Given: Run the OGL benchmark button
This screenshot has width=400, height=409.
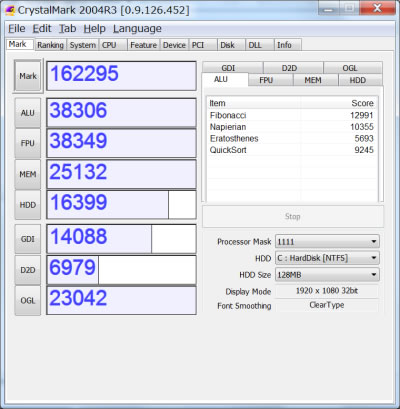Looking at the screenshot, I should [x=28, y=300].
